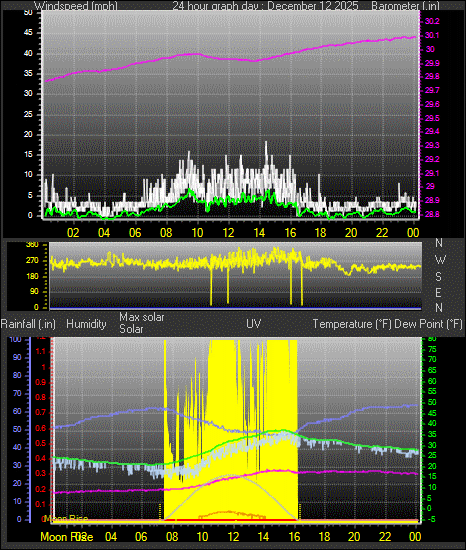
Task: Click the 'E' compass label on wind direction graph
Action: coord(438,292)
